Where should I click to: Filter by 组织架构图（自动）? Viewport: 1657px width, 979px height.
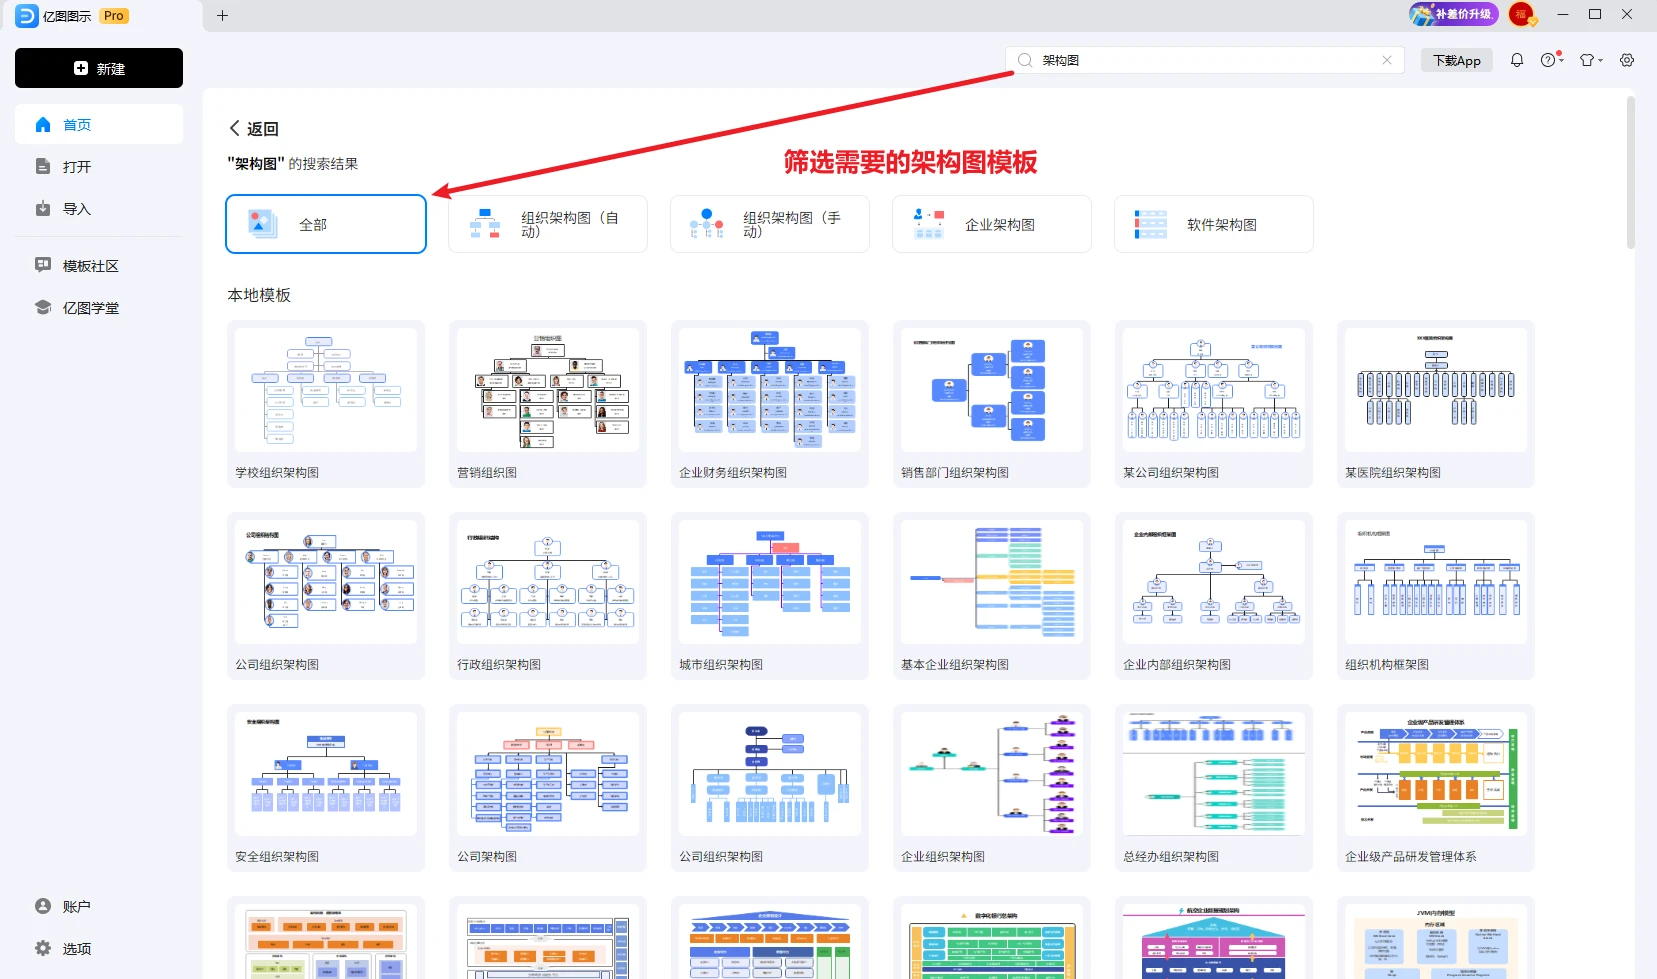pos(548,224)
